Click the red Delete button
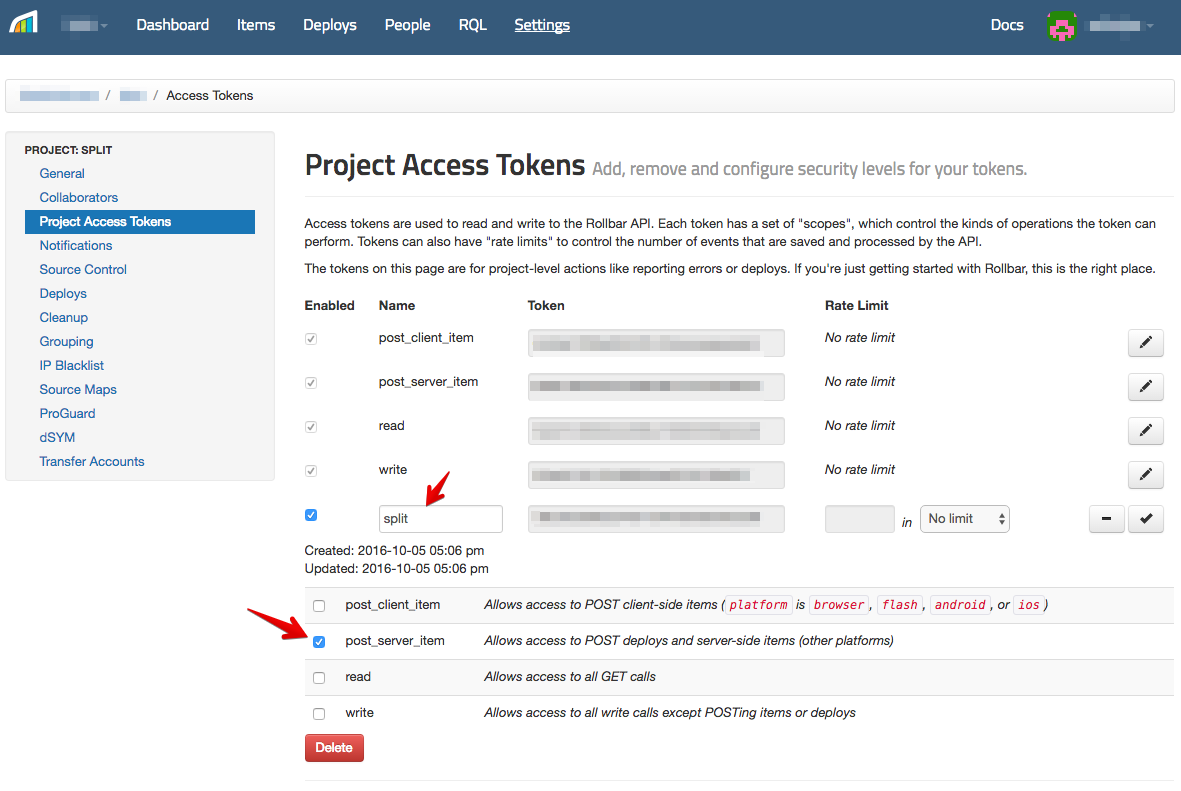 point(334,748)
